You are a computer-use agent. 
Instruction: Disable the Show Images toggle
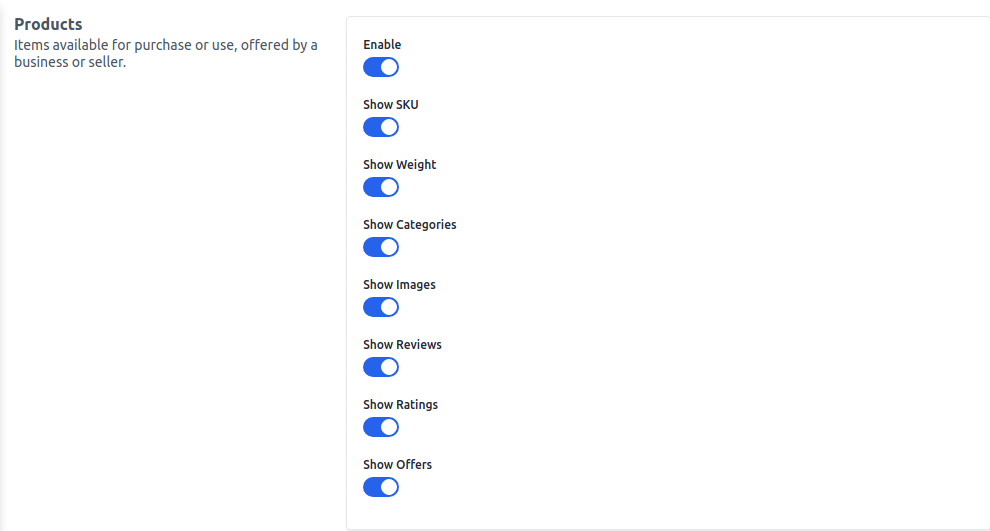point(380,307)
